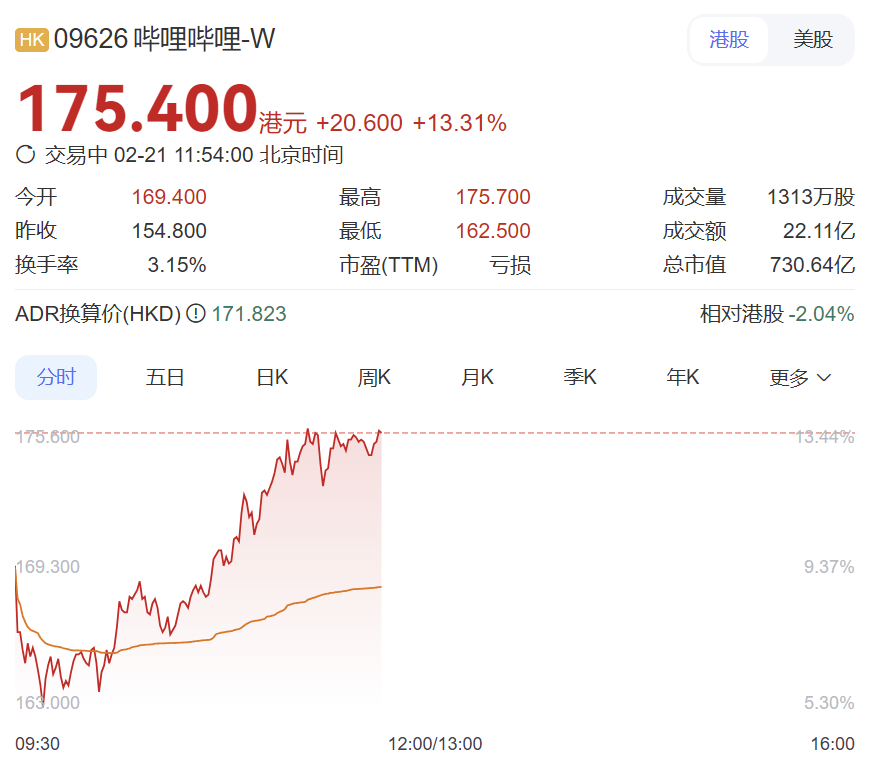Select the 分时 chart tab
874x766 pixels.
click(x=56, y=377)
